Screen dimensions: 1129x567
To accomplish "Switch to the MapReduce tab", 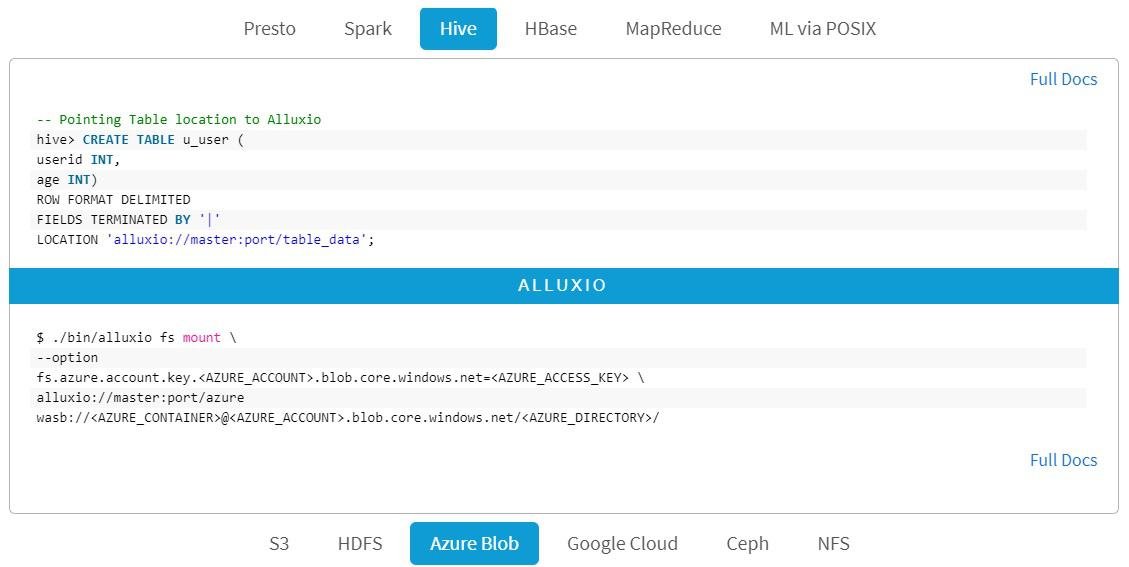I will 673,29.
